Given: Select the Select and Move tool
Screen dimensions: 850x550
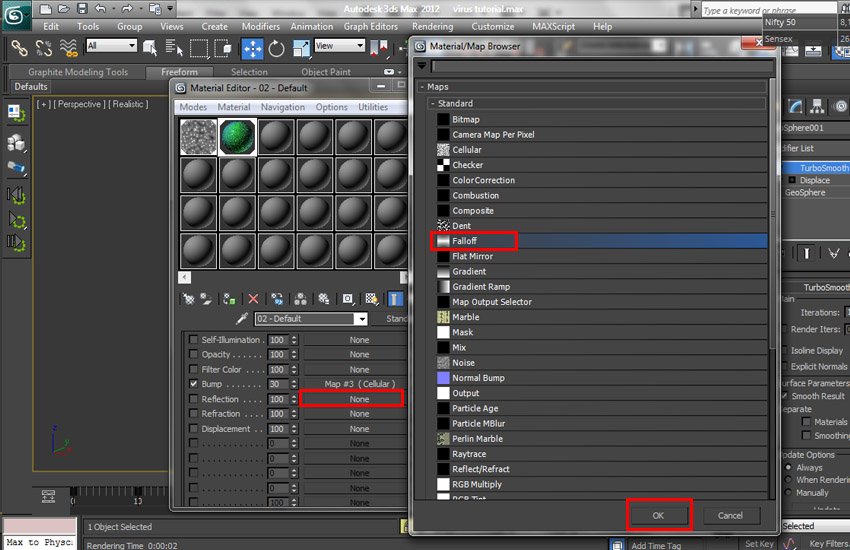Looking at the screenshot, I should (x=252, y=47).
